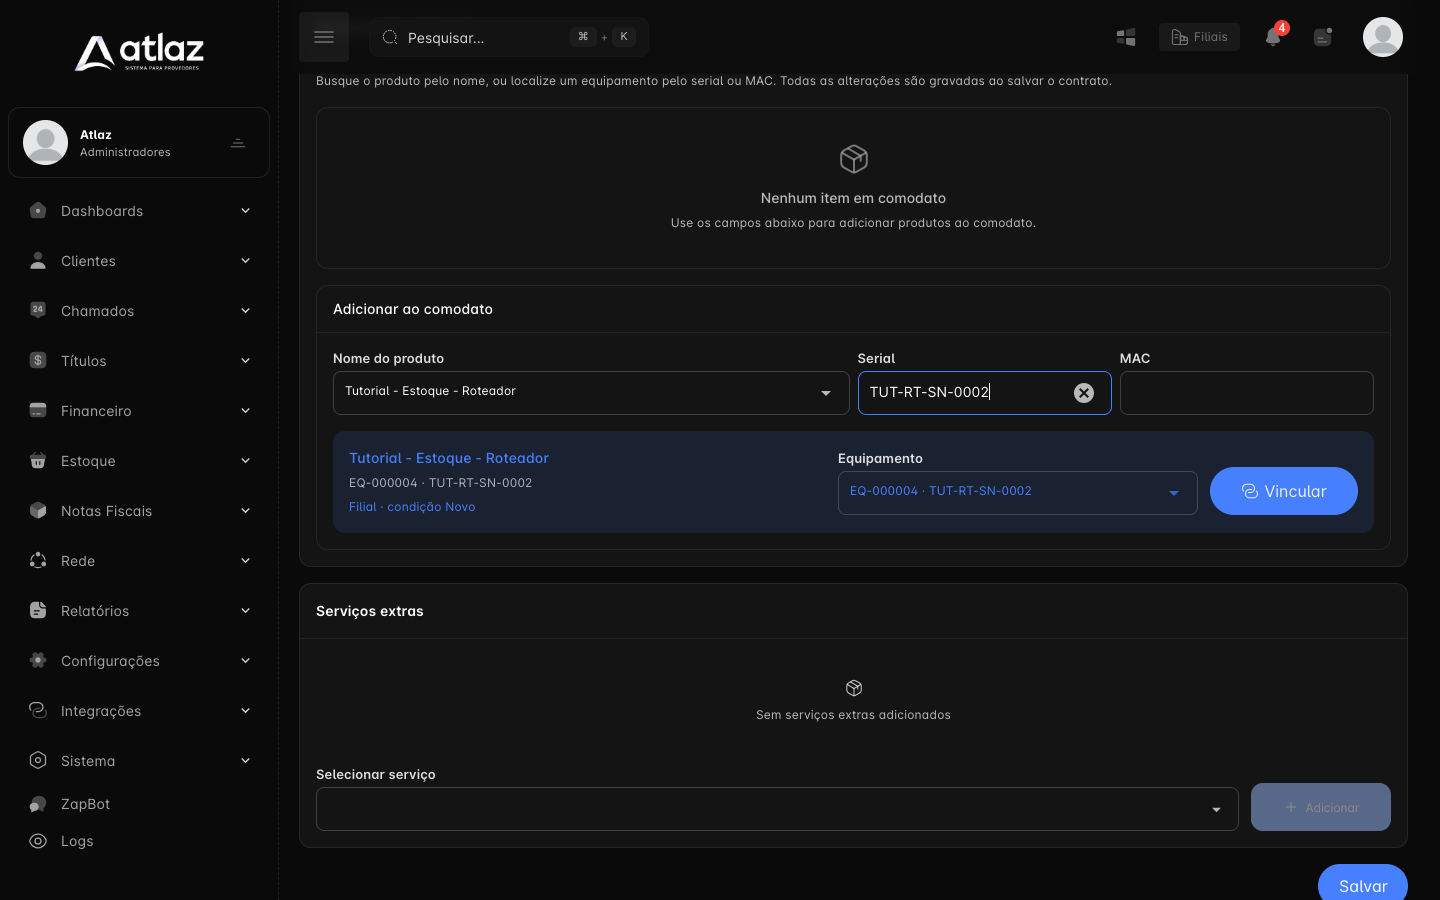1440x900 pixels.
Task: Clear the Serial field with the X icon
Action: tap(1084, 393)
